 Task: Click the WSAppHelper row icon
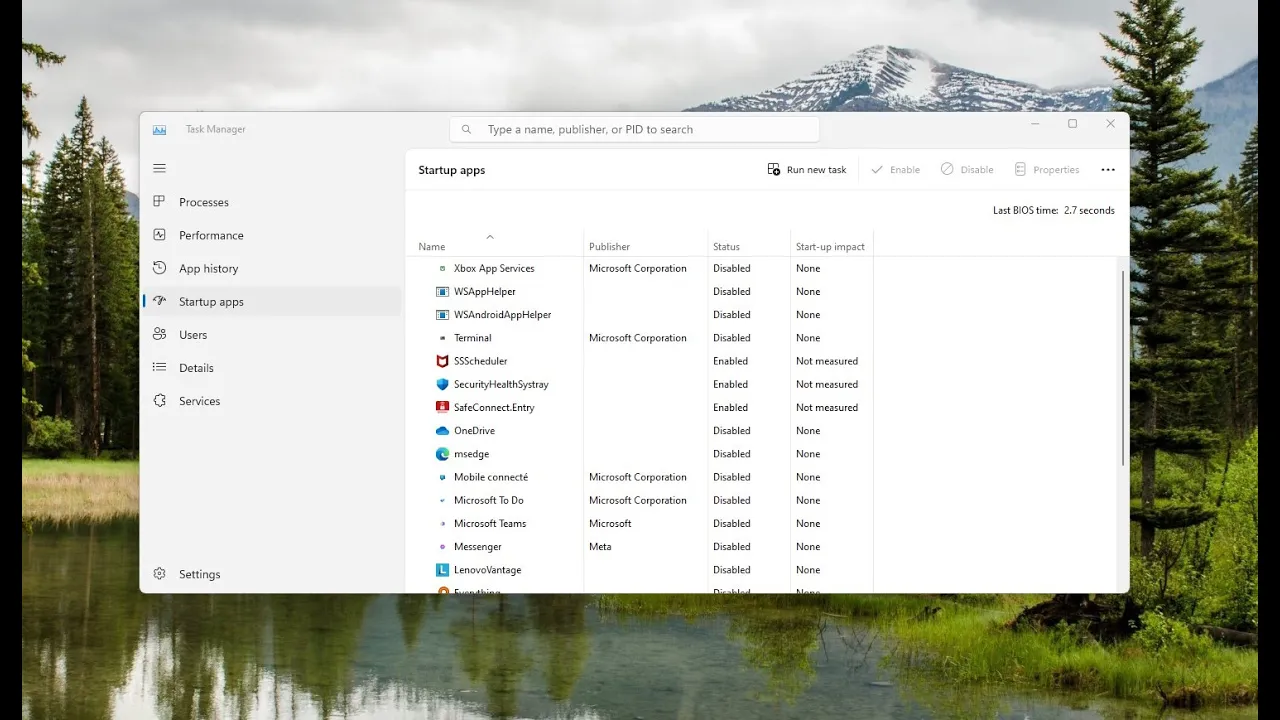click(x=443, y=291)
